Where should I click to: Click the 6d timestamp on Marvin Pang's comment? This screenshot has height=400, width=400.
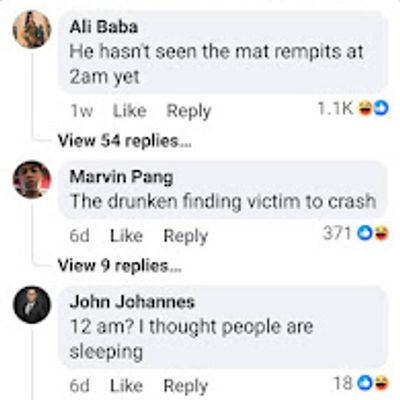click(80, 236)
